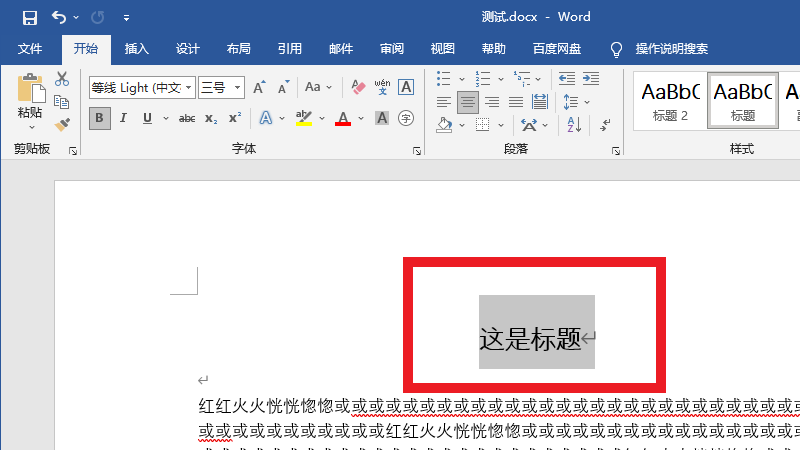Save the document using the floppy disk icon

click(29, 17)
